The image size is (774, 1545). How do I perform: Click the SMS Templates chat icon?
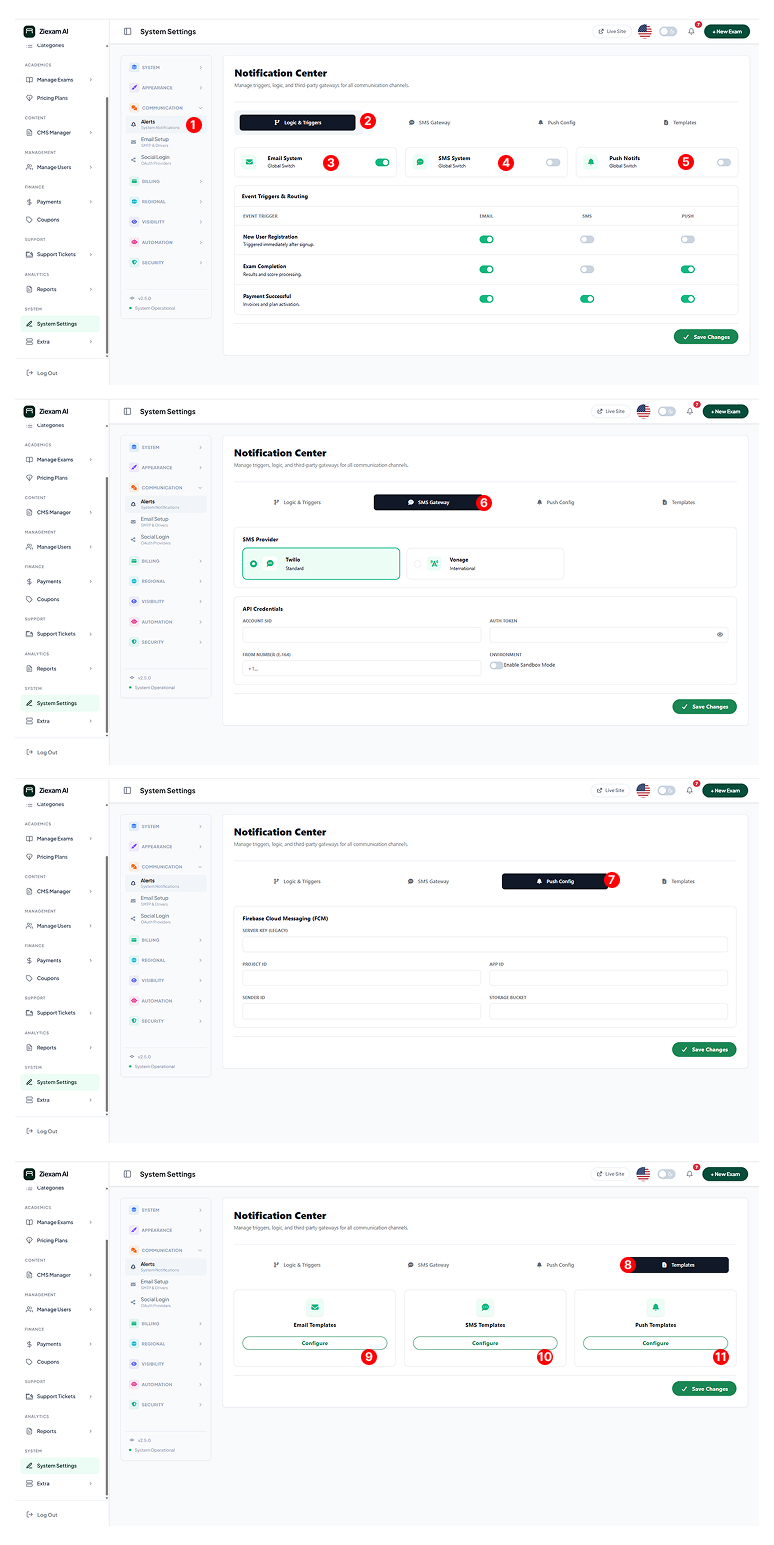[x=485, y=1307]
